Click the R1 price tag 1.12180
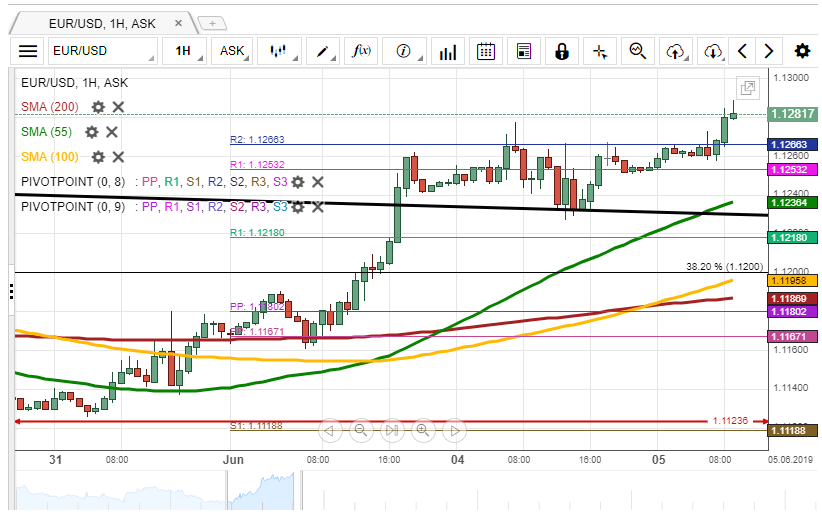 (x=792, y=238)
